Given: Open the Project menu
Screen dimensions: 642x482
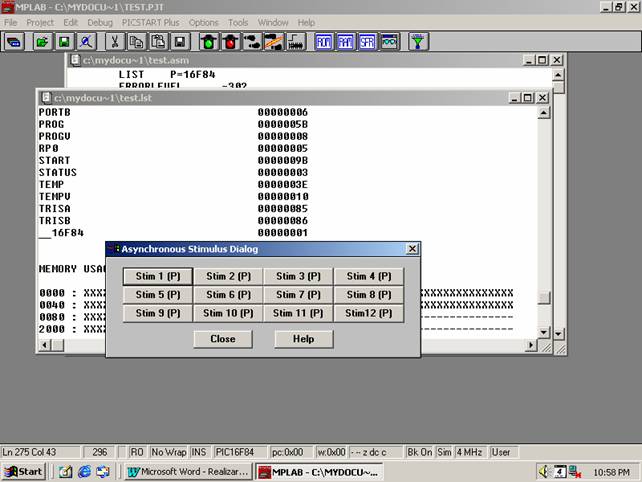Looking at the screenshot, I should [x=40, y=23].
